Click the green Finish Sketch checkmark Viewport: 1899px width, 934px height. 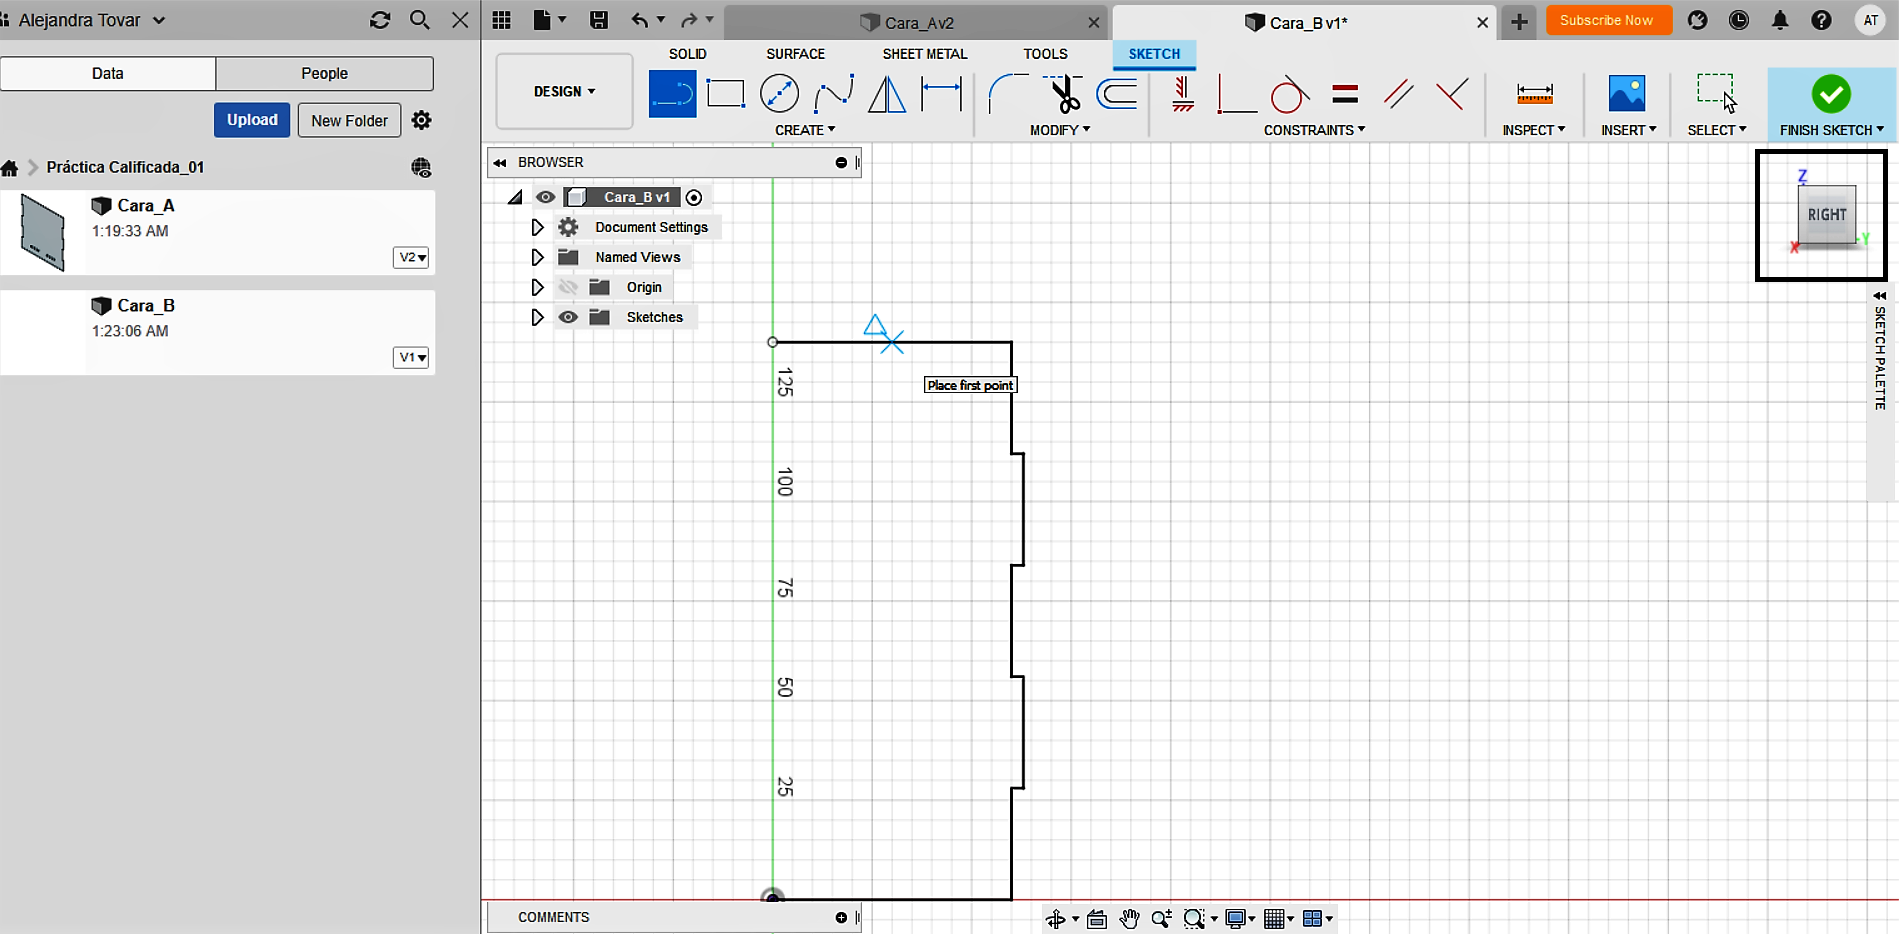click(1831, 94)
